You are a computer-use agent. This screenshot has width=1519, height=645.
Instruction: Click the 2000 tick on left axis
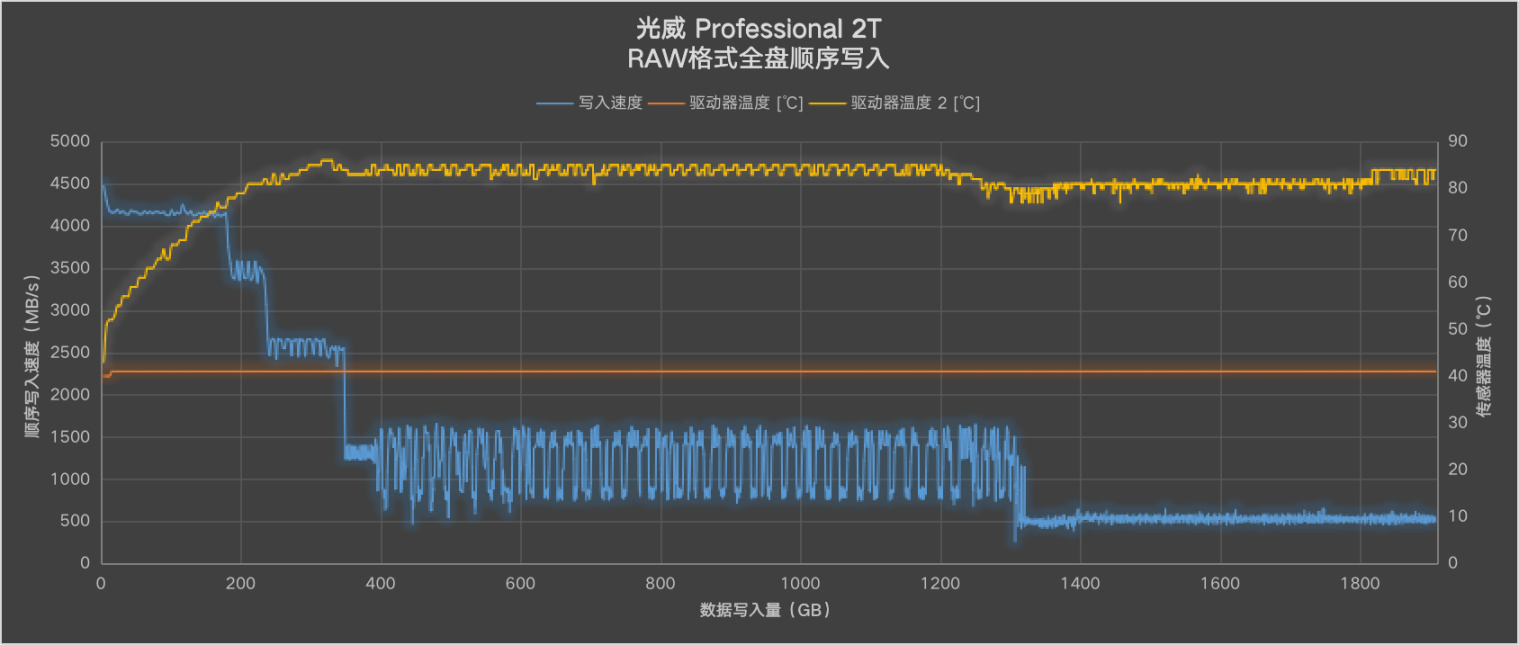point(69,395)
